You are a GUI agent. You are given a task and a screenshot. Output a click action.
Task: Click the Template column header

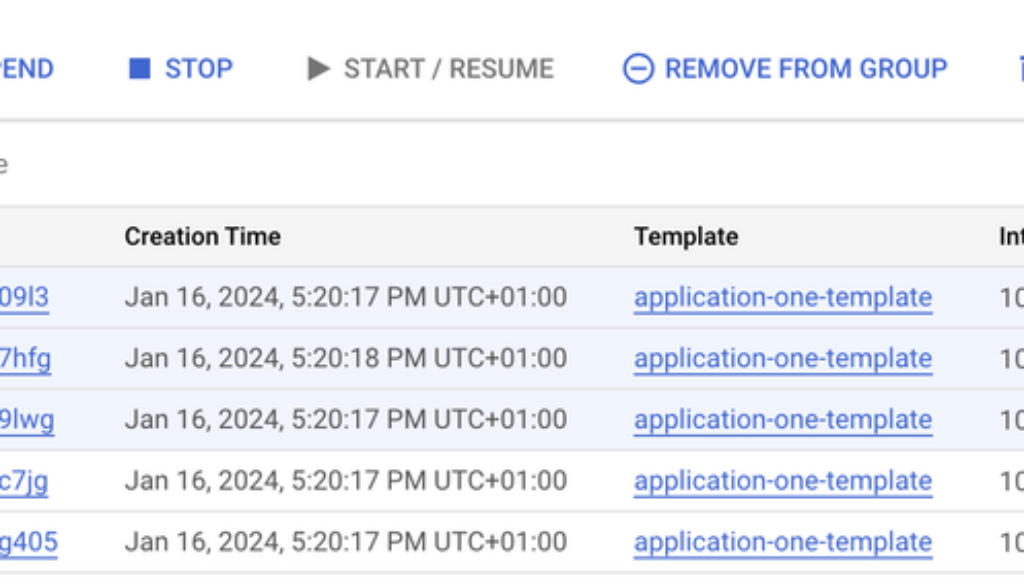(685, 237)
